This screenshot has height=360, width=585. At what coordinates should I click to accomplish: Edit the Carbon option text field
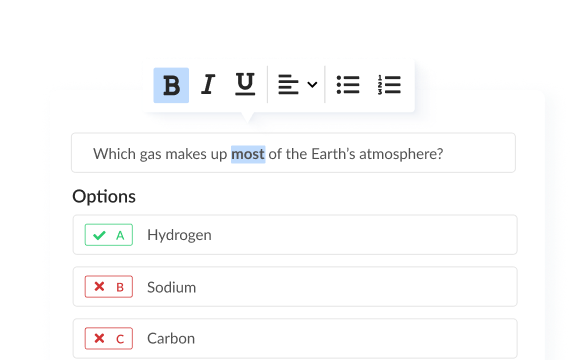coord(295,338)
